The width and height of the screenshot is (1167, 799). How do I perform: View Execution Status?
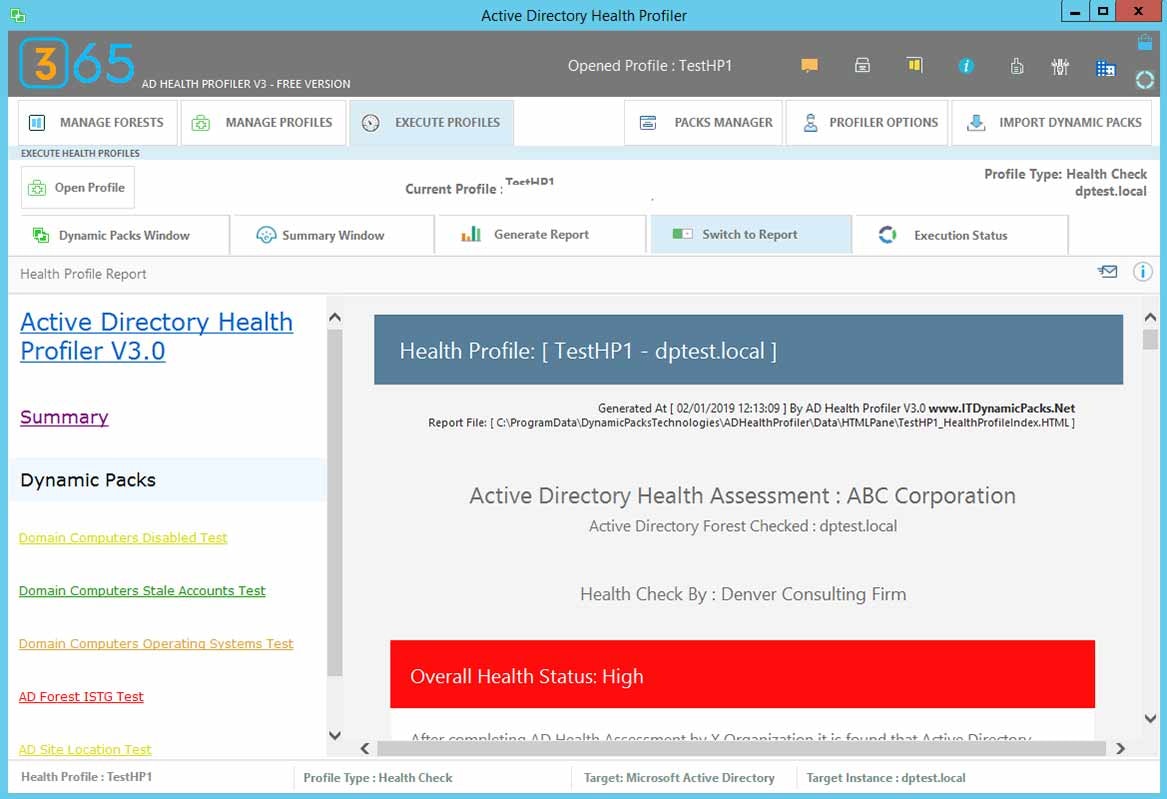pos(961,235)
